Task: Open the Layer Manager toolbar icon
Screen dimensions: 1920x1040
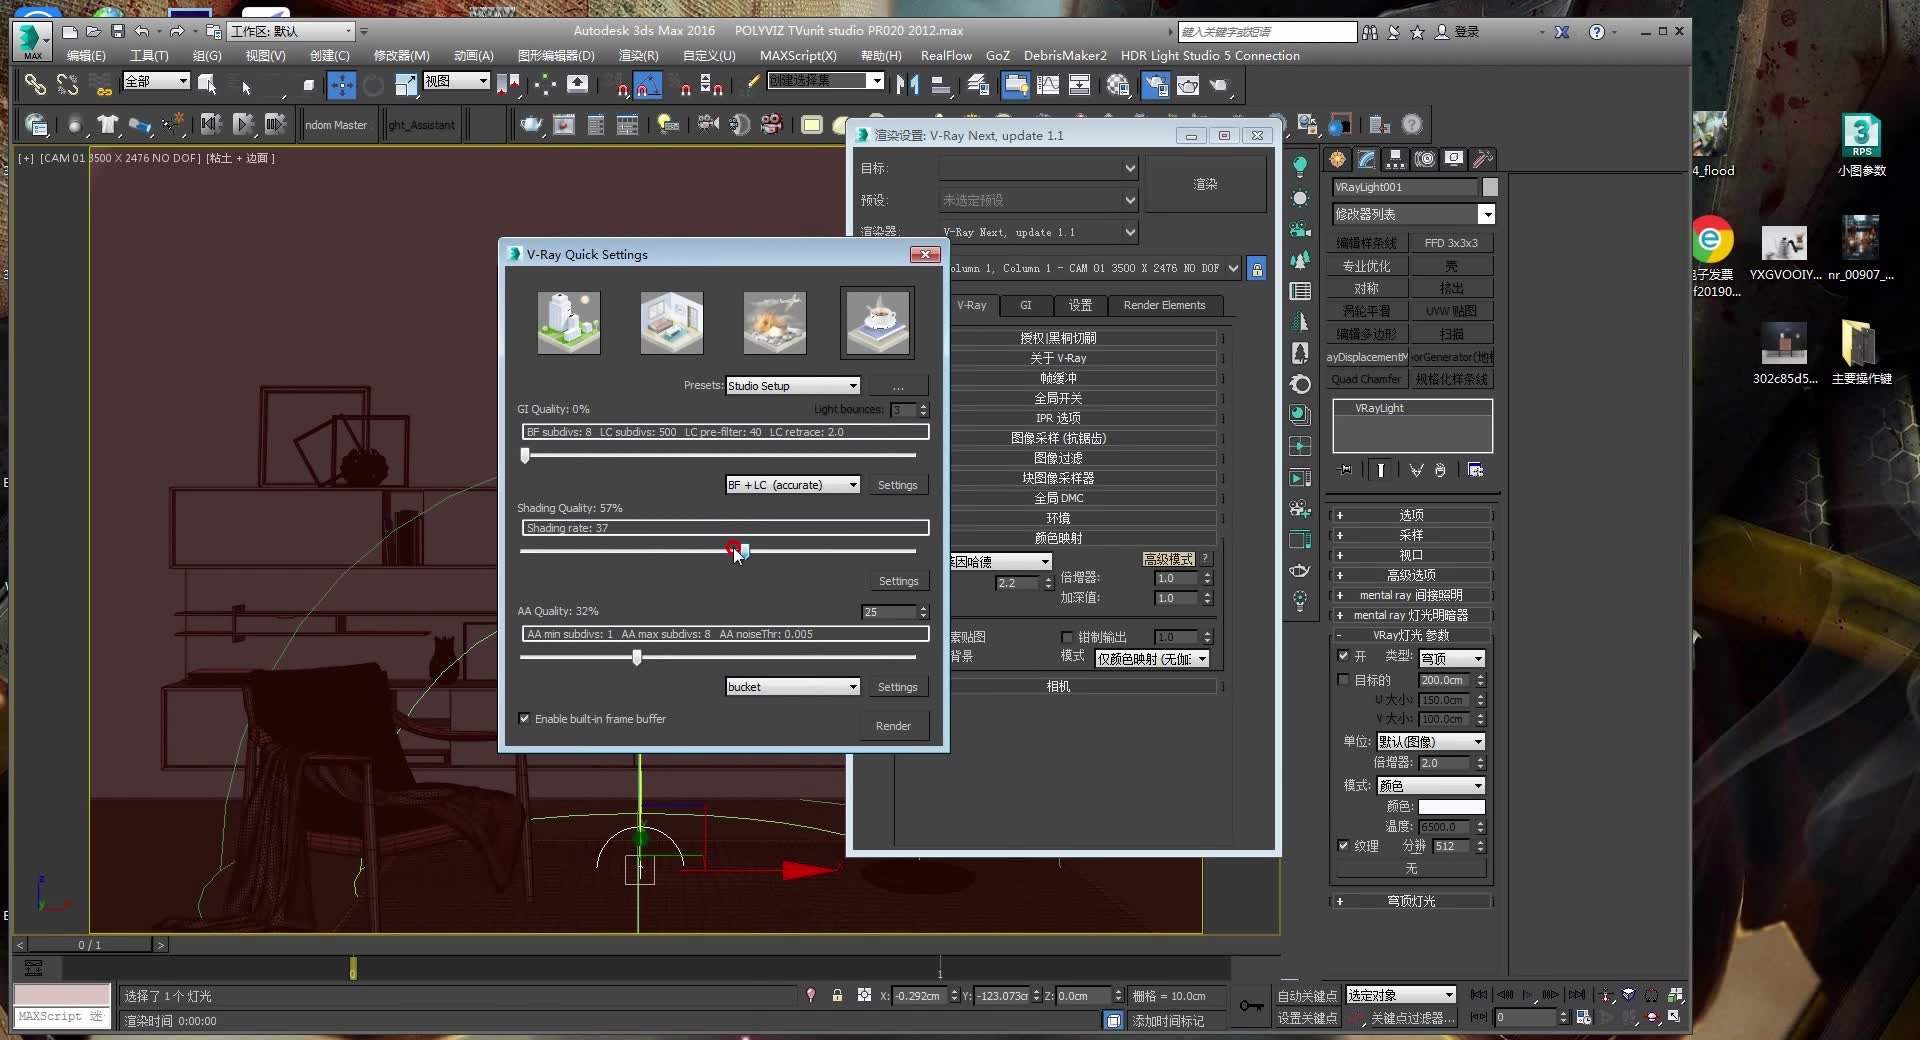Action: 977,85
